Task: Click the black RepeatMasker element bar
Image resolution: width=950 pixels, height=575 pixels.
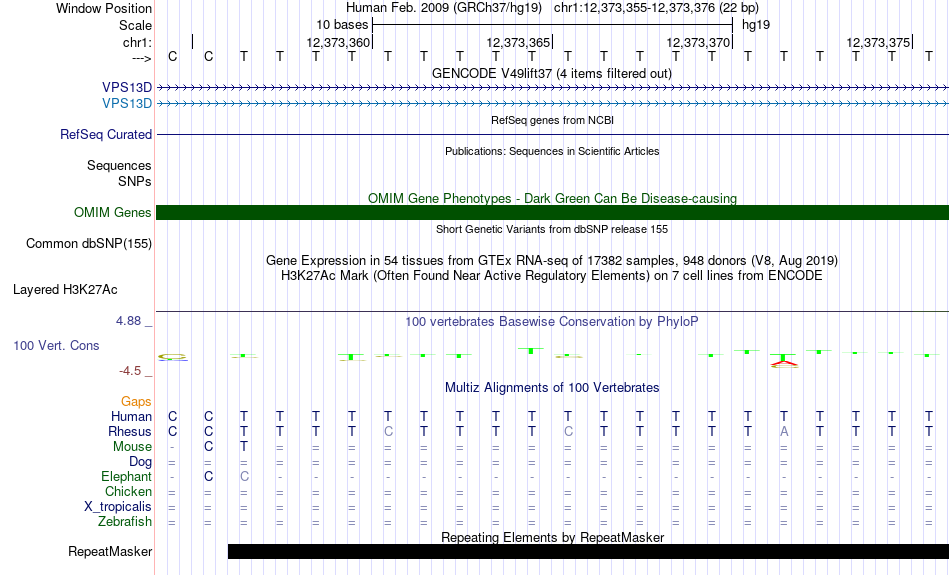Action: pos(588,551)
